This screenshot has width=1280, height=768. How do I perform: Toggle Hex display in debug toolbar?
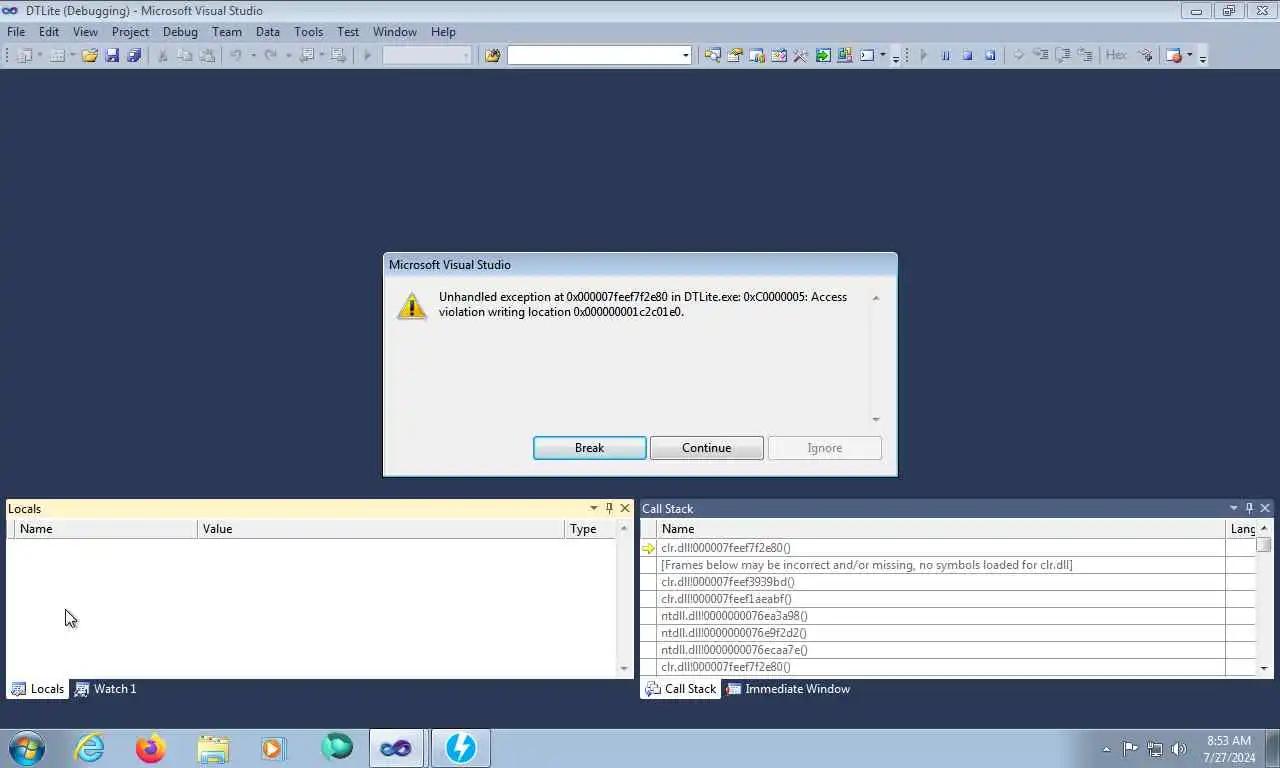click(x=1116, y=55)
